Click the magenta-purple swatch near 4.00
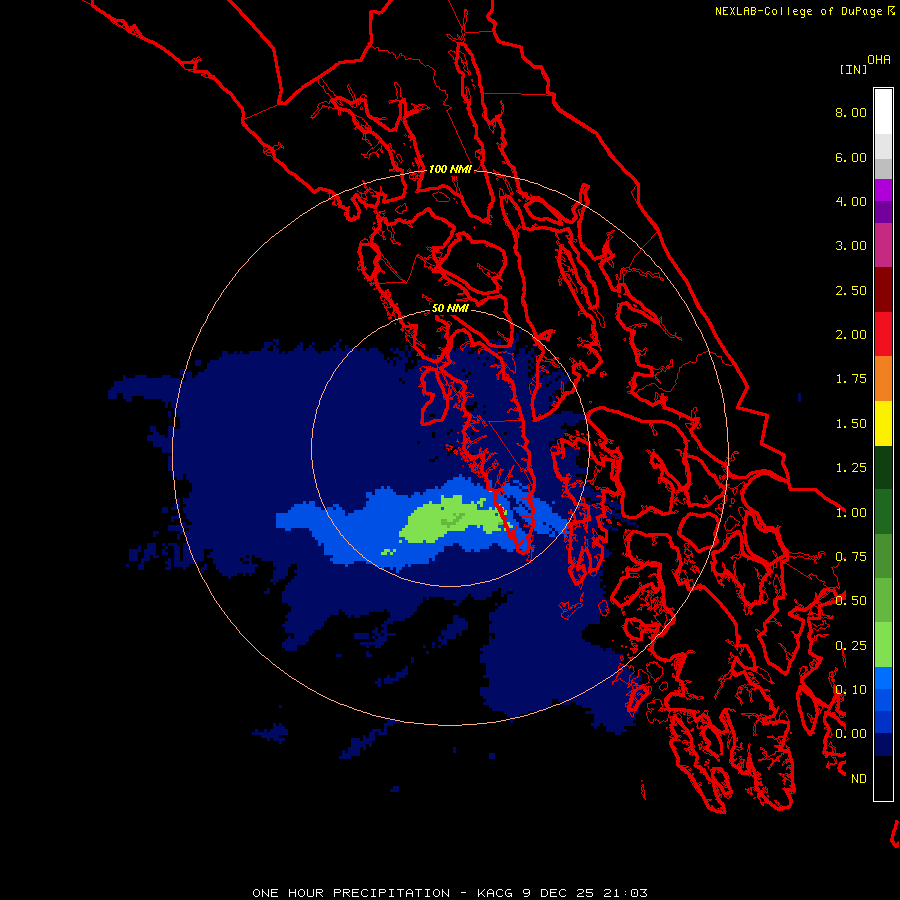This screenshot has width=900, height=900. tap(883, 190)
